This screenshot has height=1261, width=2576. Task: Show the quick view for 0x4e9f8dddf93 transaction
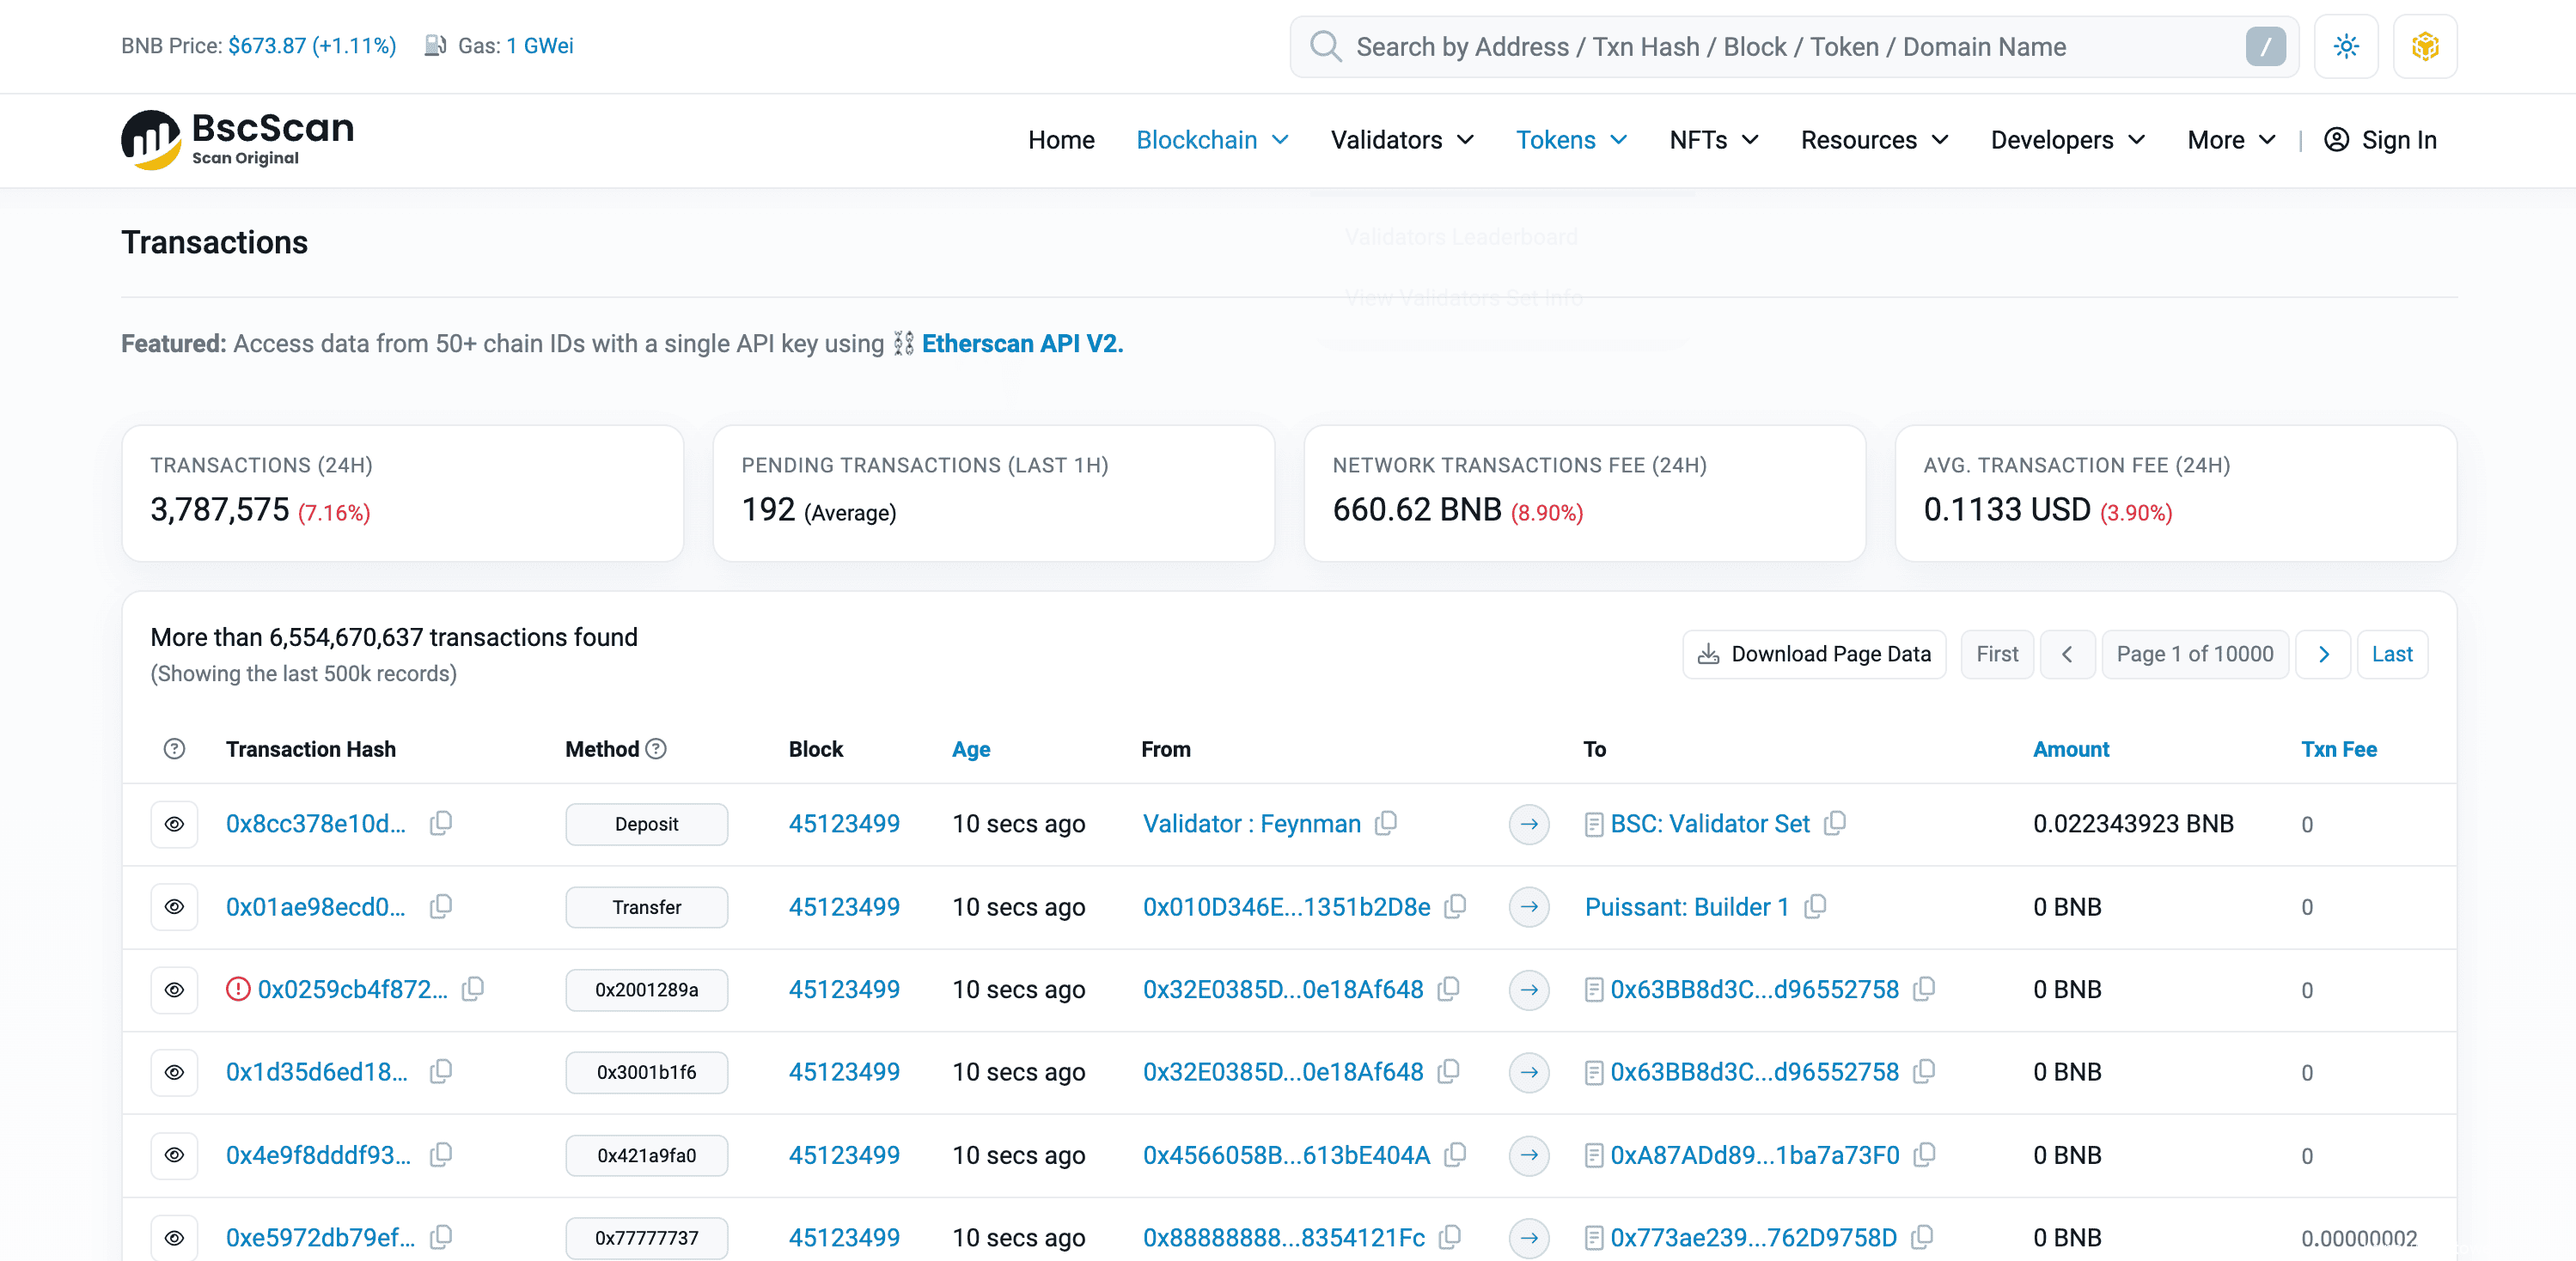pos(174,1155)
